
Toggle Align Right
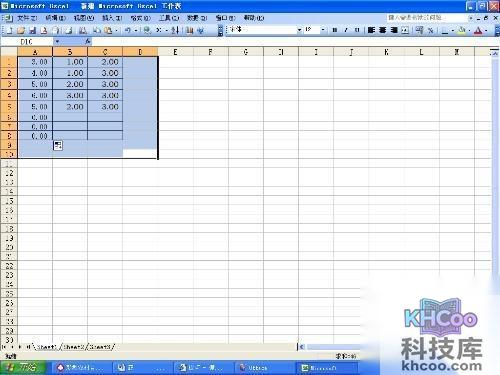coord(394,30)
